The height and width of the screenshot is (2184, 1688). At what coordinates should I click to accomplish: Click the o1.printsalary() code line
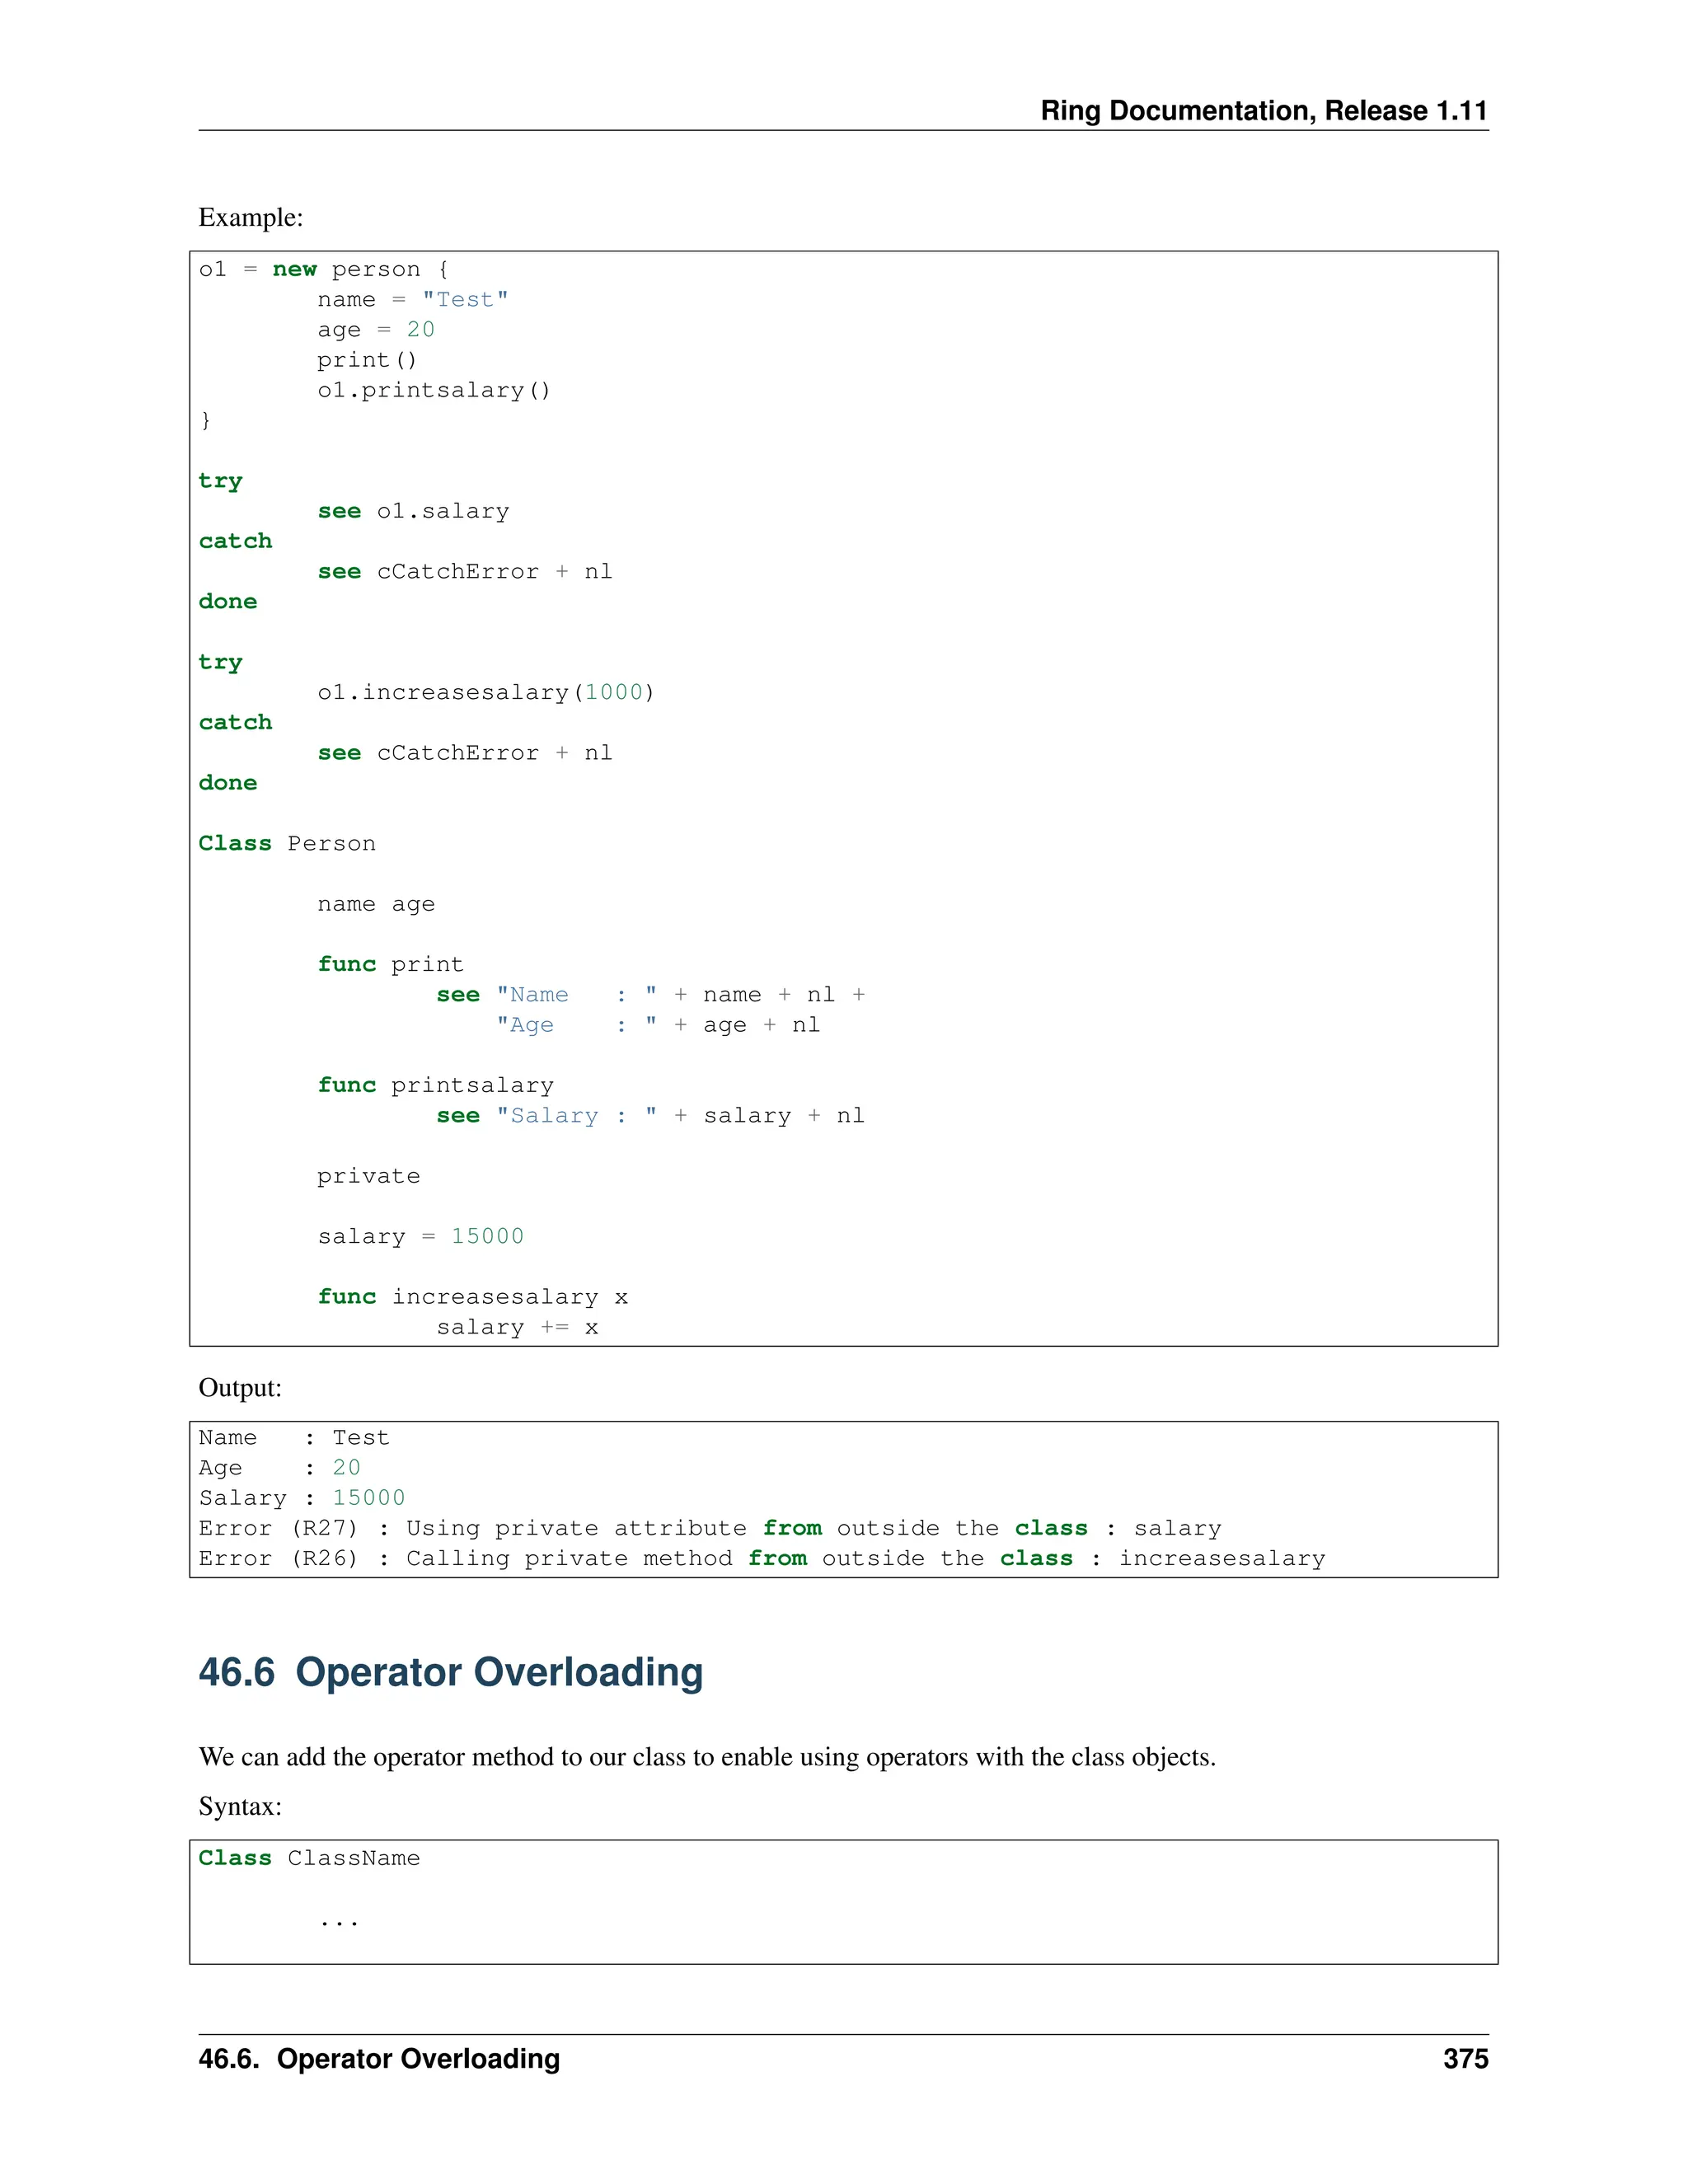coord(433,390)
